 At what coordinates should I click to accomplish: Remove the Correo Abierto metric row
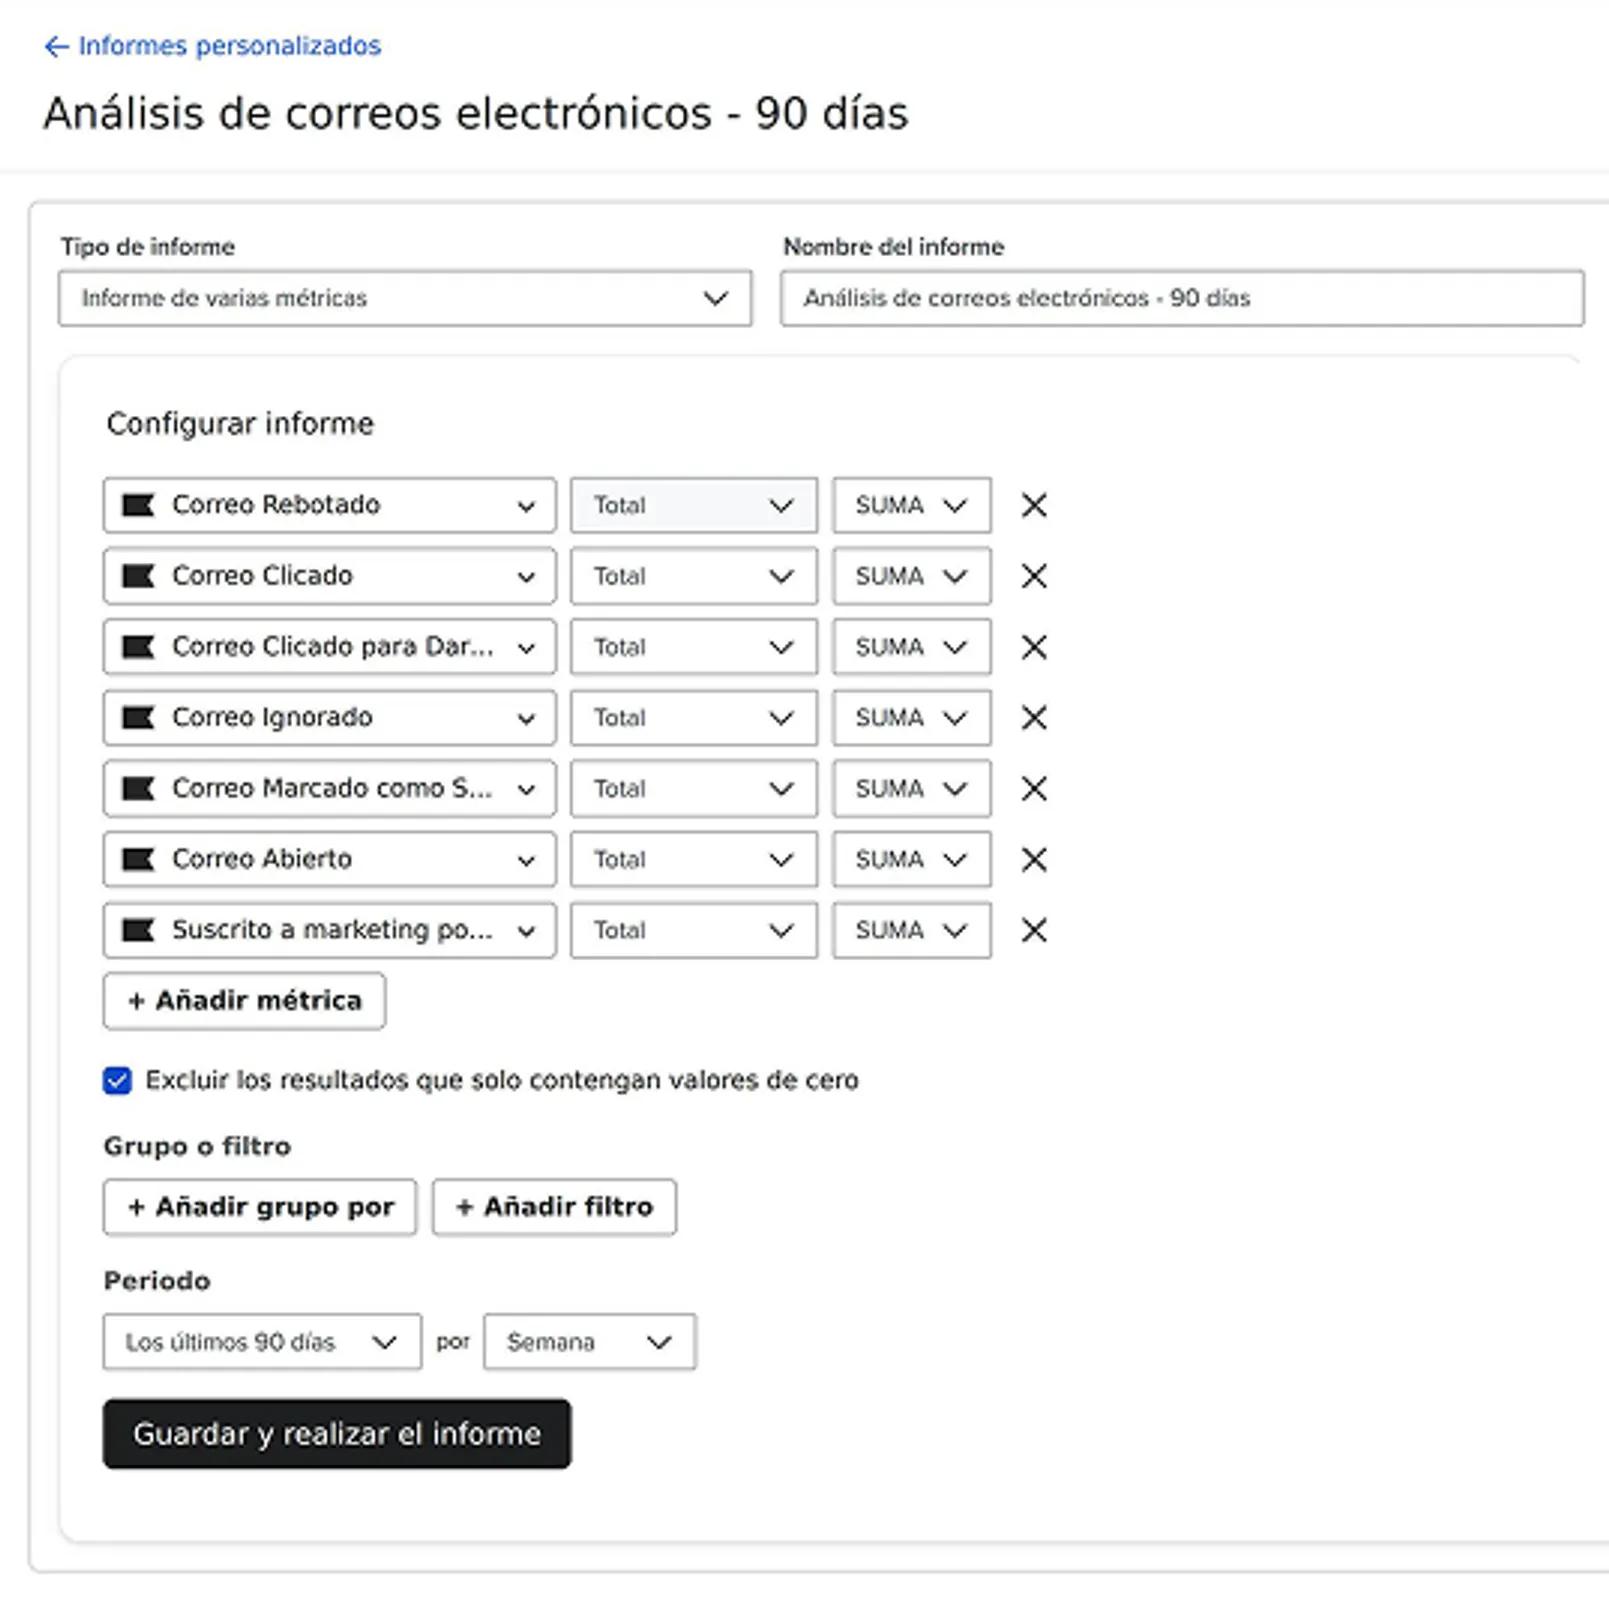coord(1034,859)
